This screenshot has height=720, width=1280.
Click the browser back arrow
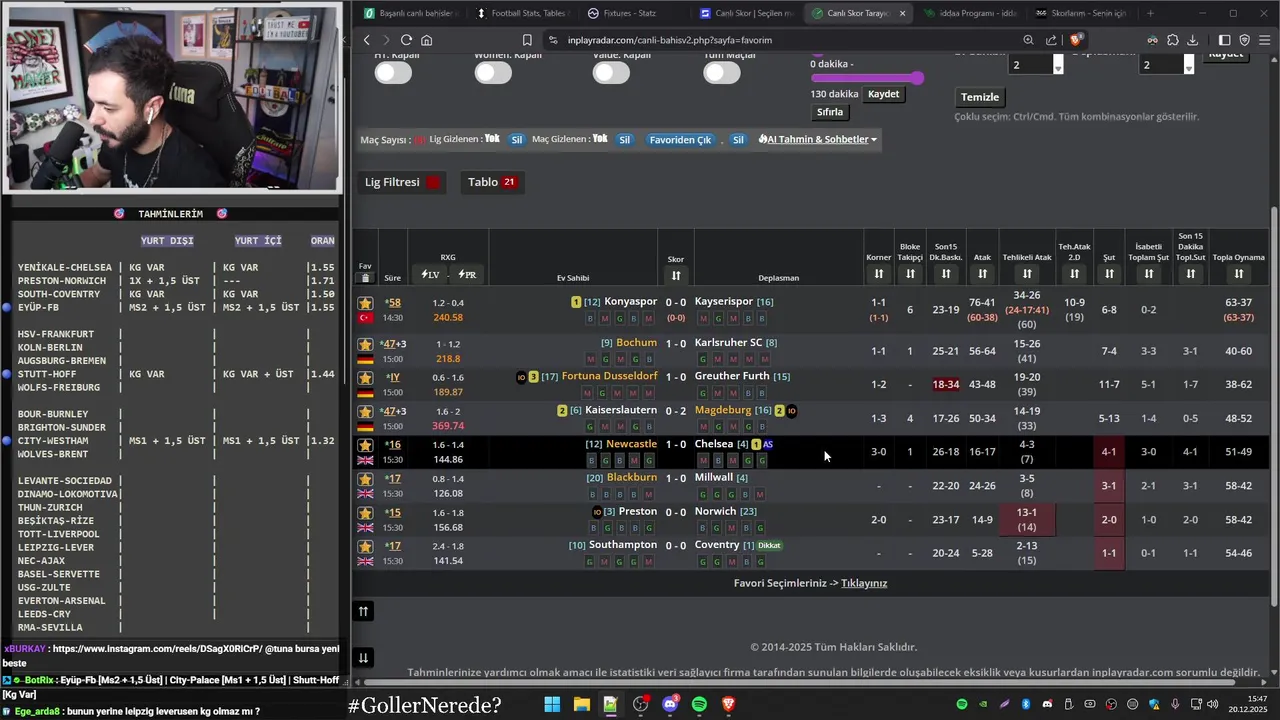click(x=367, y=40)
